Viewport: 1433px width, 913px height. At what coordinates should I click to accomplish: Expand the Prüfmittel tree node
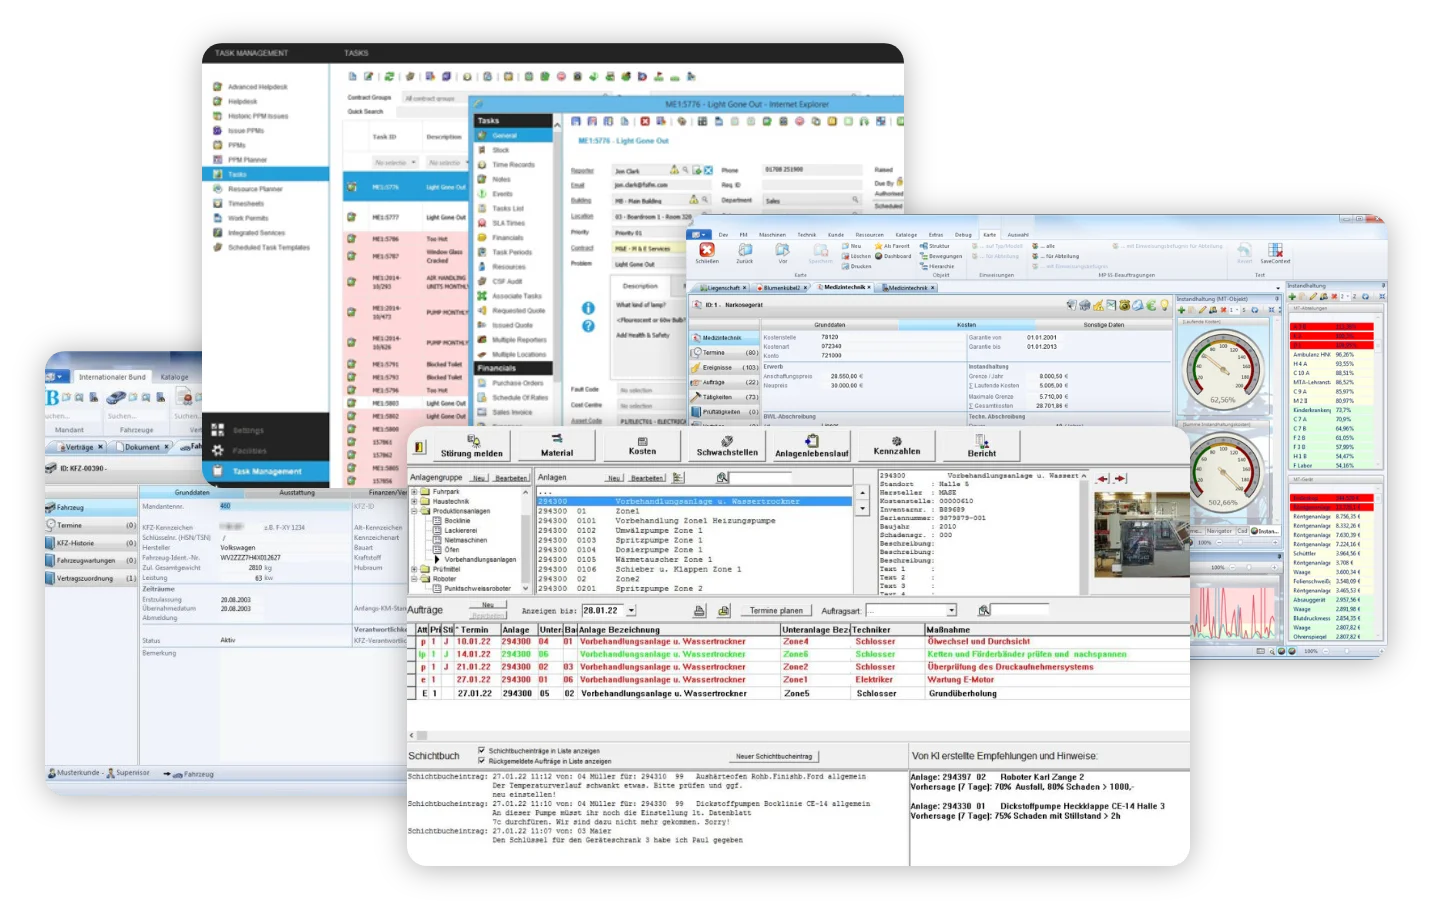point(414,569)
